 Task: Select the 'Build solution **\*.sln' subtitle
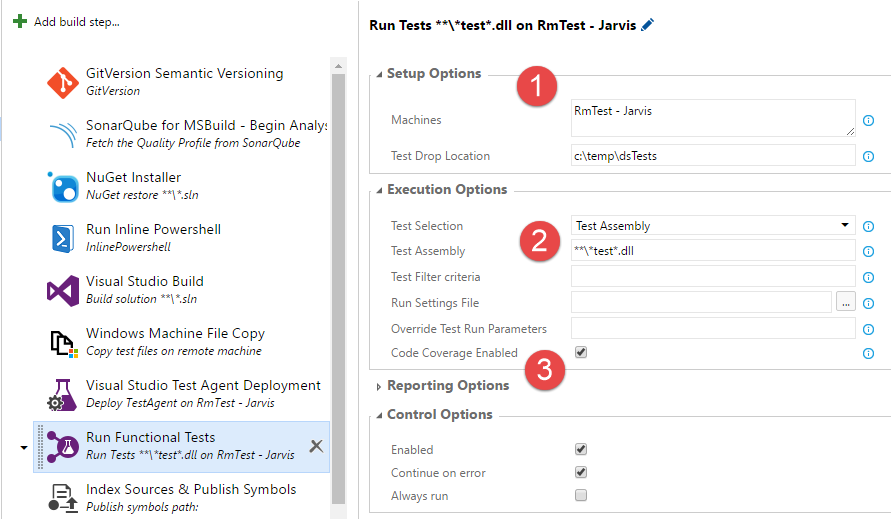coord(141,298)
